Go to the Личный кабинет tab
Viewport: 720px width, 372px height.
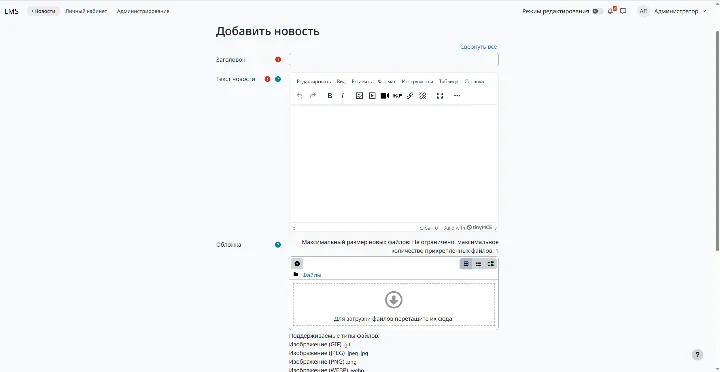pyautogui.click(x=86, y=11)
